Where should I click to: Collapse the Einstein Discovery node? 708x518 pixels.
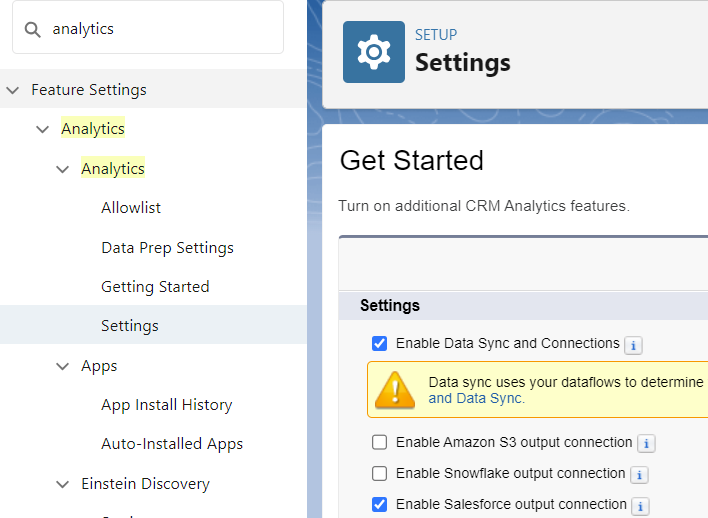63,484
